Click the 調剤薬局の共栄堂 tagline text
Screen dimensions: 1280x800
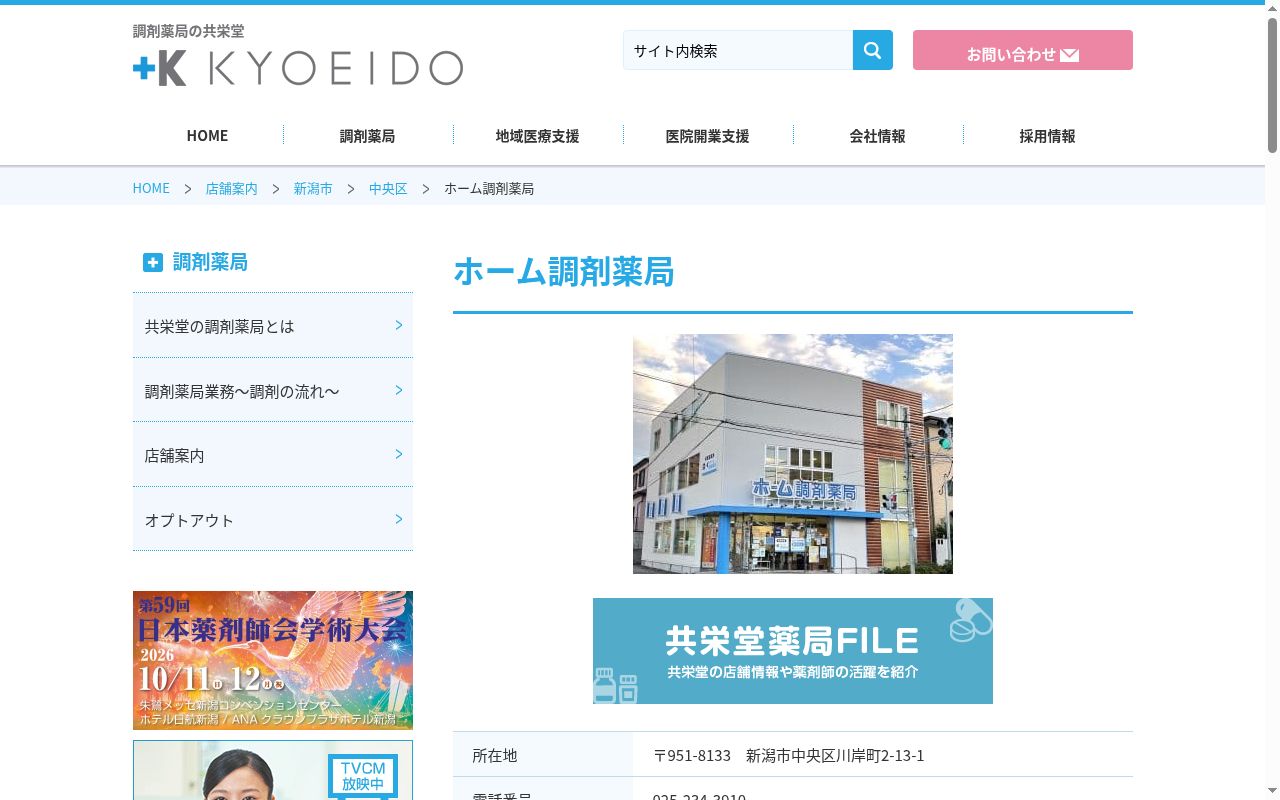click(188, 31)
